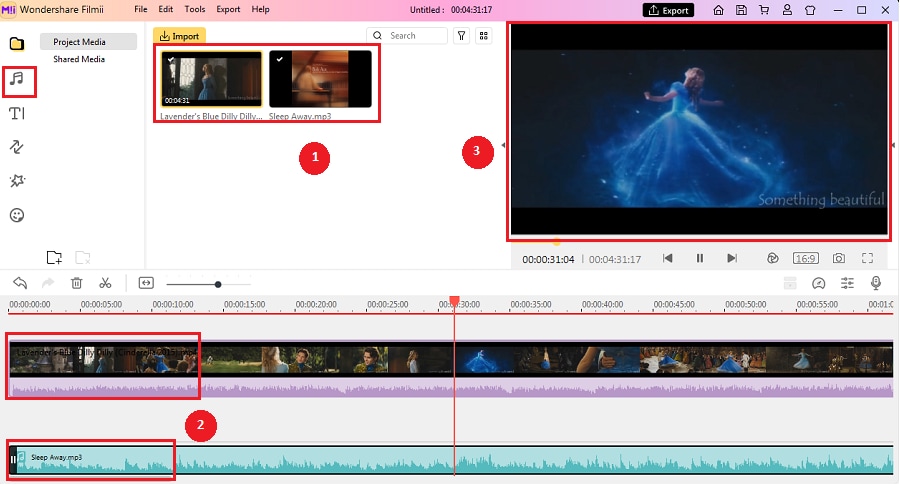Select the Lavender's Blue video clip on timeline
The height and width of the screenshot is (485, 900).
point(451,368)
